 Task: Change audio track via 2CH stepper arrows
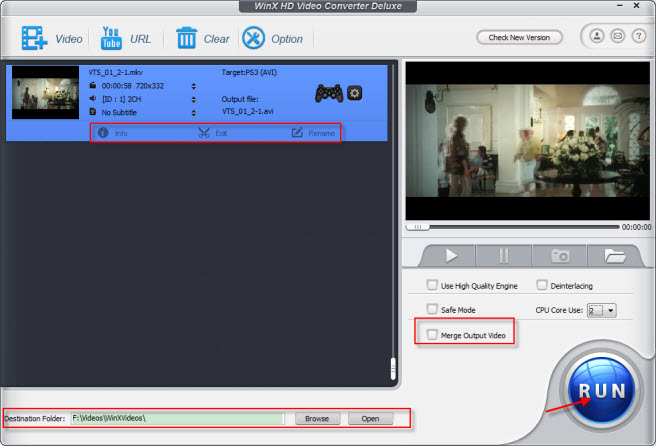pyautogui.click(x=193, y=100)
